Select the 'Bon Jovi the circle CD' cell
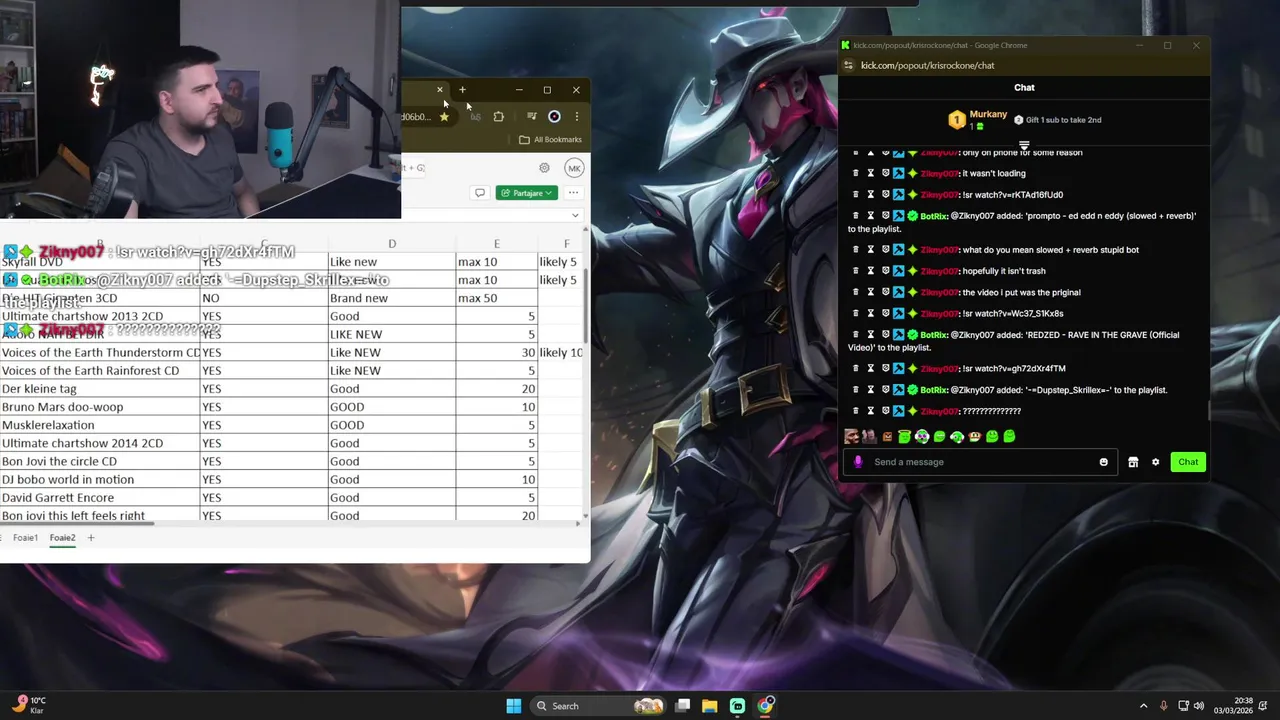This screenshot has width=1280, height=720. pos(100,462)
